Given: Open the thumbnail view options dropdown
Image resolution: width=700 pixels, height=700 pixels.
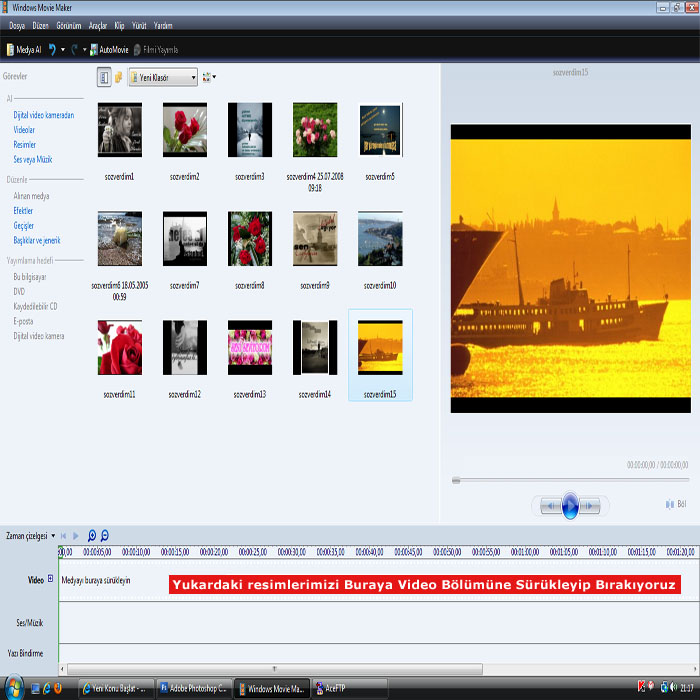Looking at the screenshot, I should tap(209, 77).
